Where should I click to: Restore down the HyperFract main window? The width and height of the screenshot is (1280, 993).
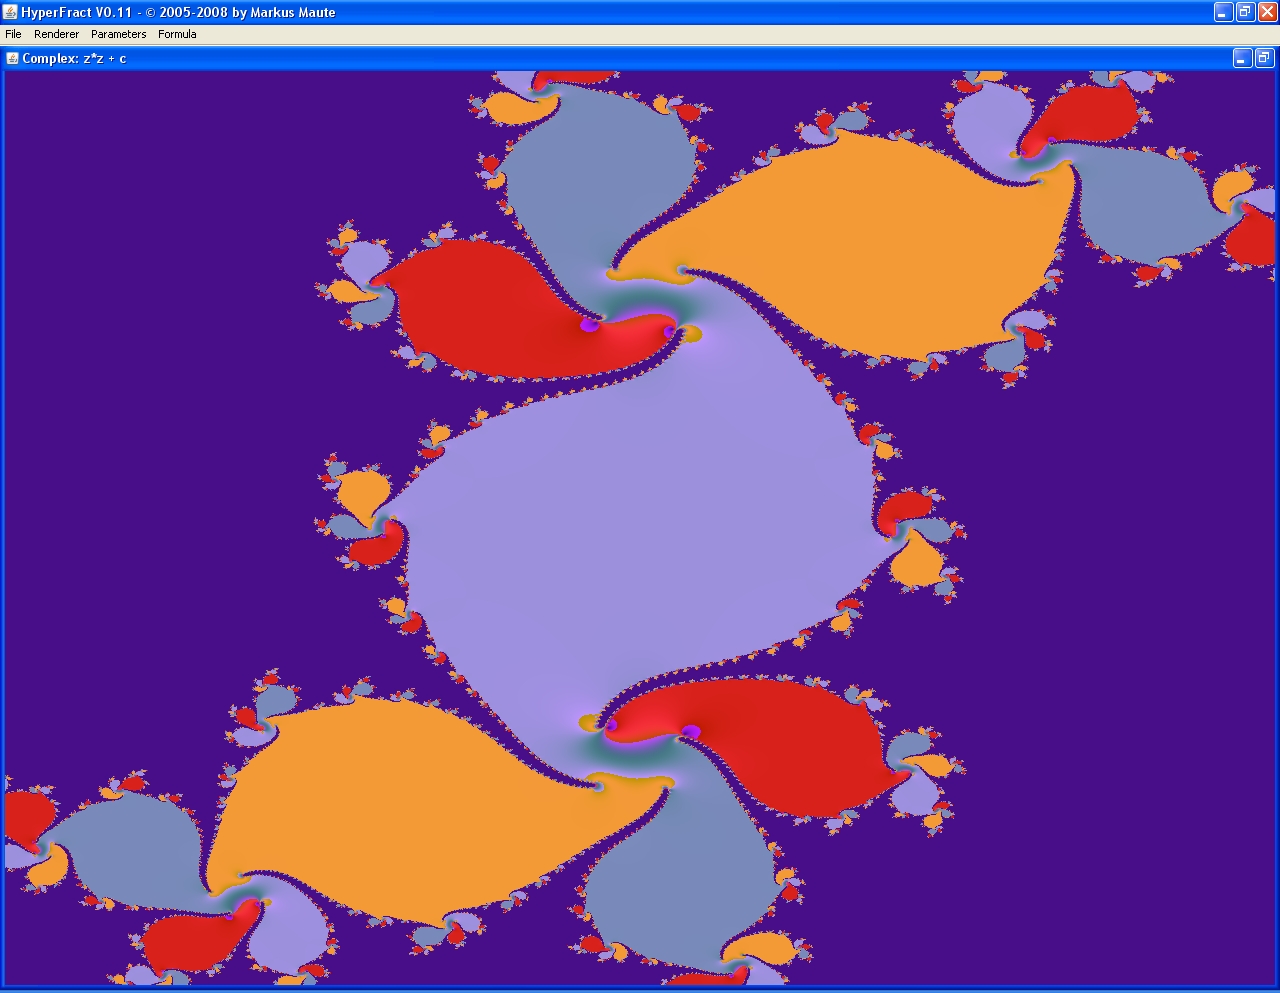pyautogui.click(x=1245, y=12)
